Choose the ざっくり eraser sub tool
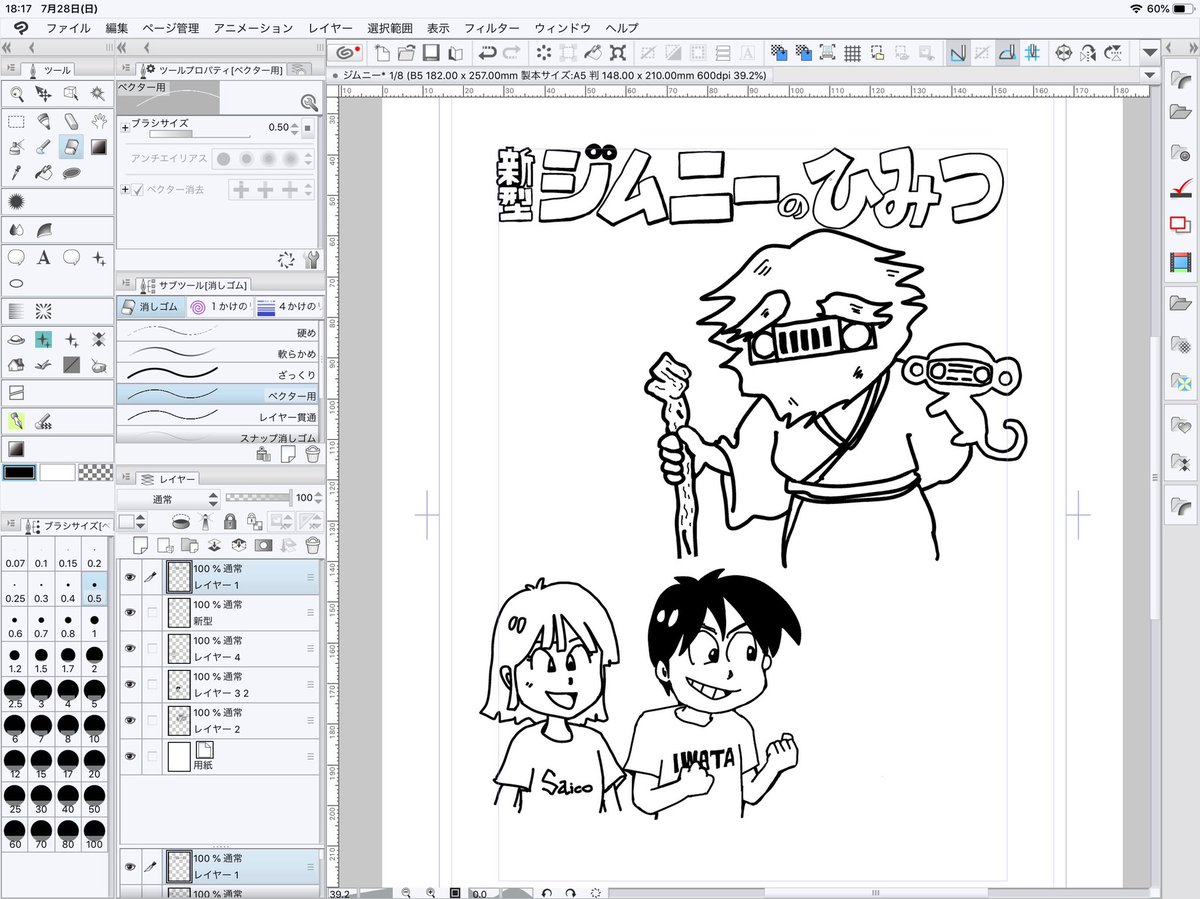1200x899 pixels. (x=218, y=374)
